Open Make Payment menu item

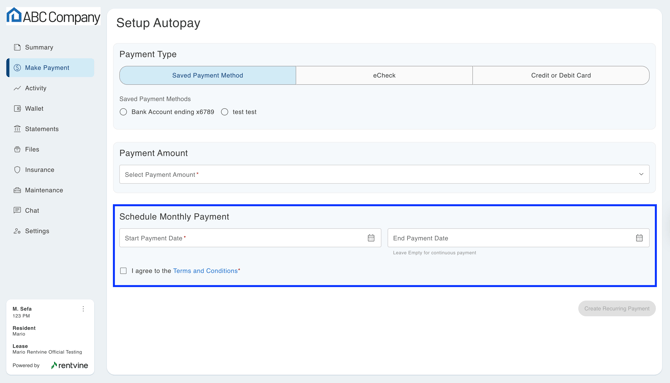[x=50, y=68]
